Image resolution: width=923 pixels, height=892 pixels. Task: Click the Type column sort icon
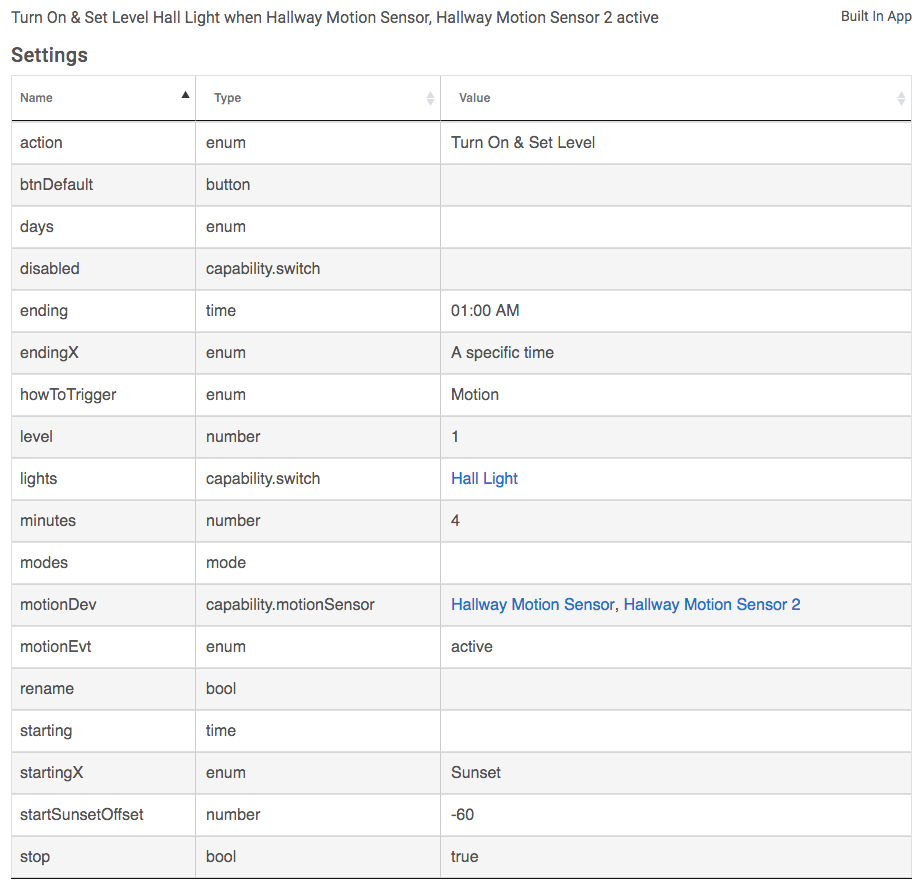pyautogui.click(x=430, y=98)
